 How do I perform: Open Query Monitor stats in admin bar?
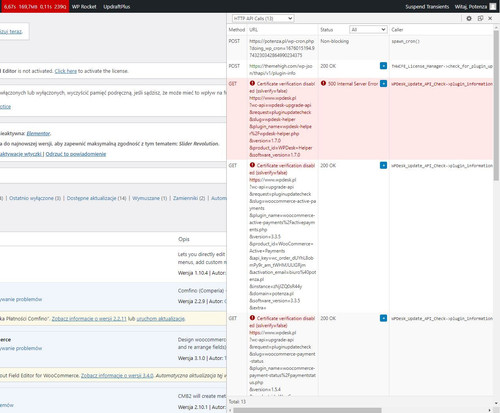pyautogui.click(x=35, y=6)
